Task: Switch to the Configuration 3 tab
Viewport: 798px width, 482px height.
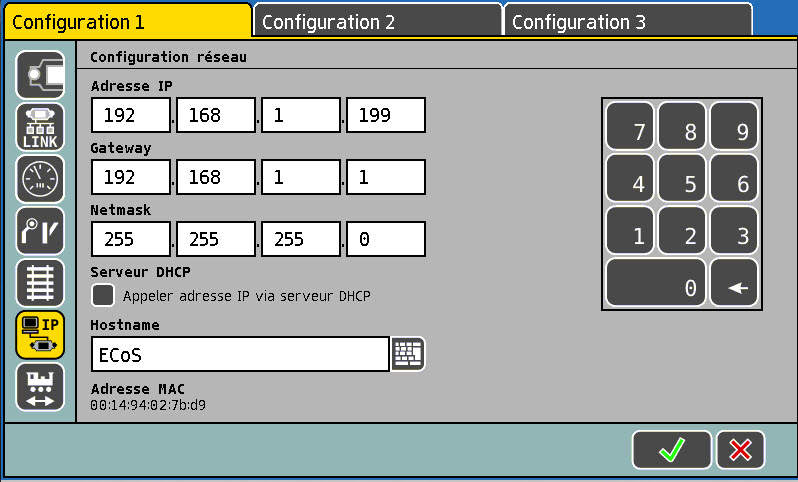Action: tap(626, 21)
